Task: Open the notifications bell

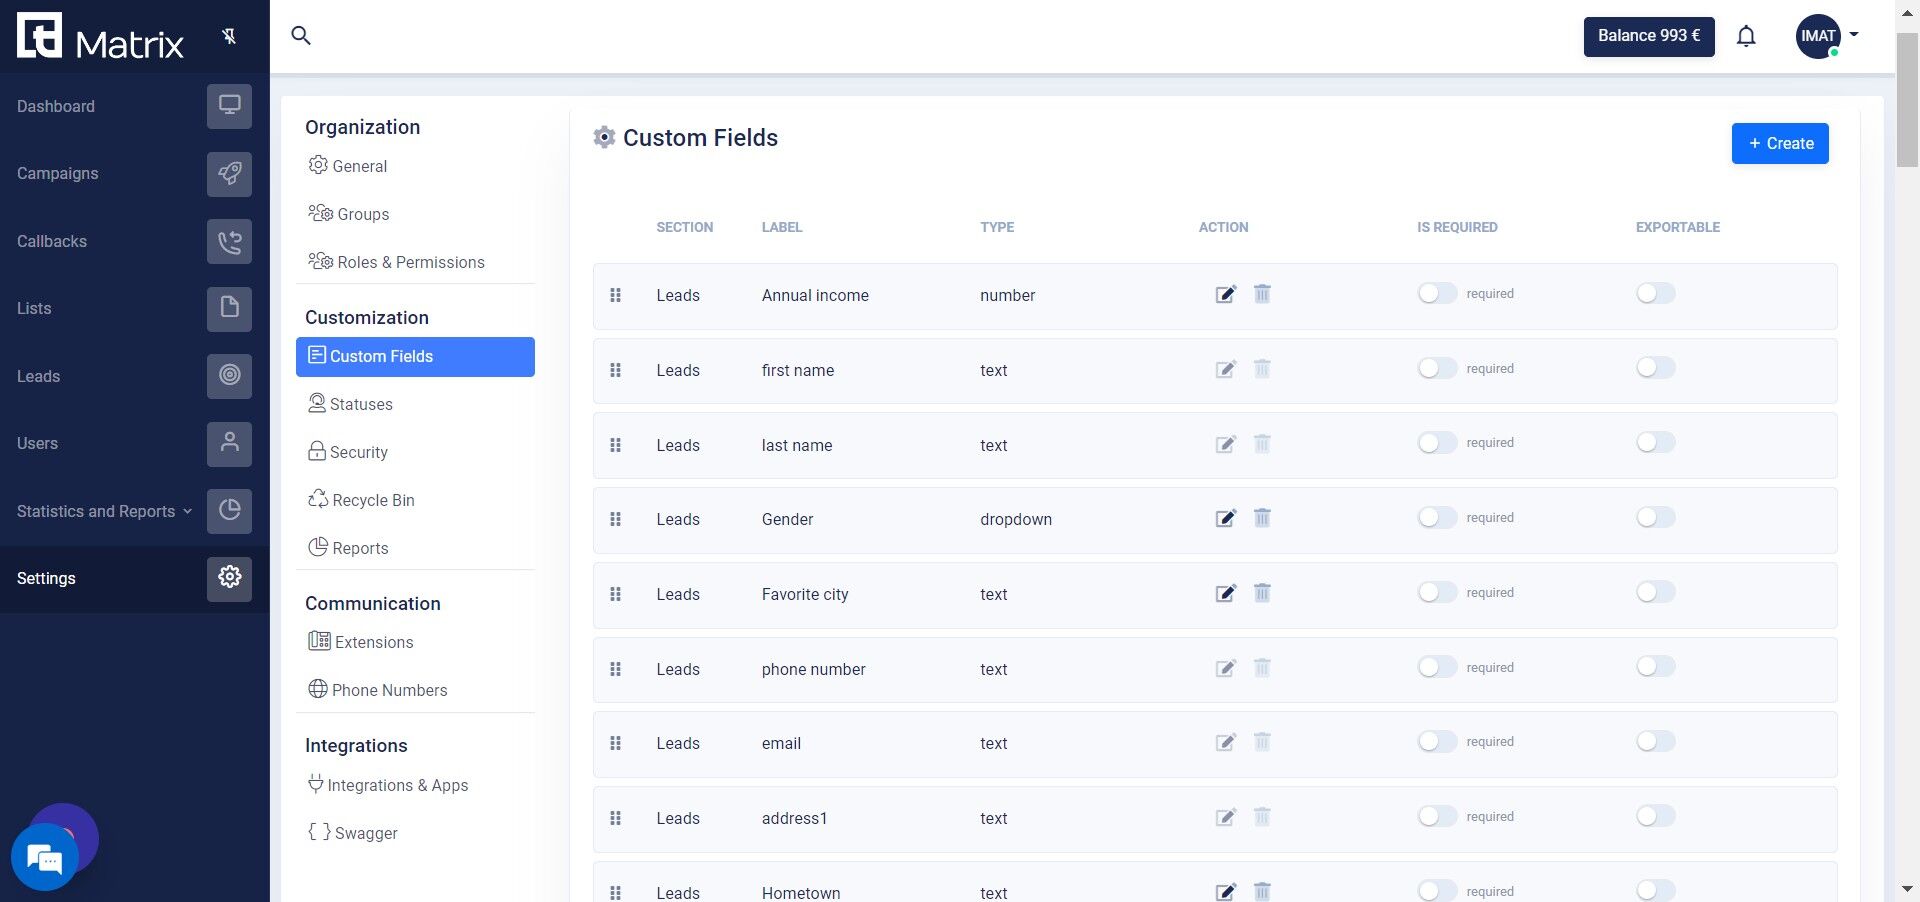Action: [1746, 35]
